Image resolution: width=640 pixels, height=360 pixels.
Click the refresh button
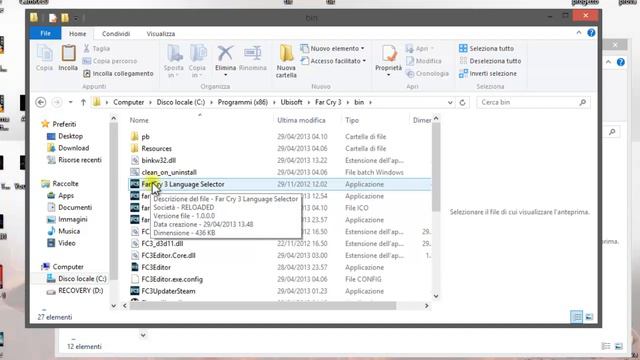click(462, 102)
